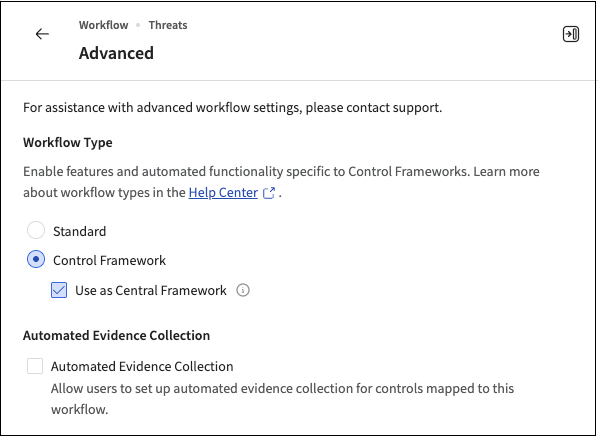Click the Control Framework option label
598x437 pixels.
tap(109, 260)
